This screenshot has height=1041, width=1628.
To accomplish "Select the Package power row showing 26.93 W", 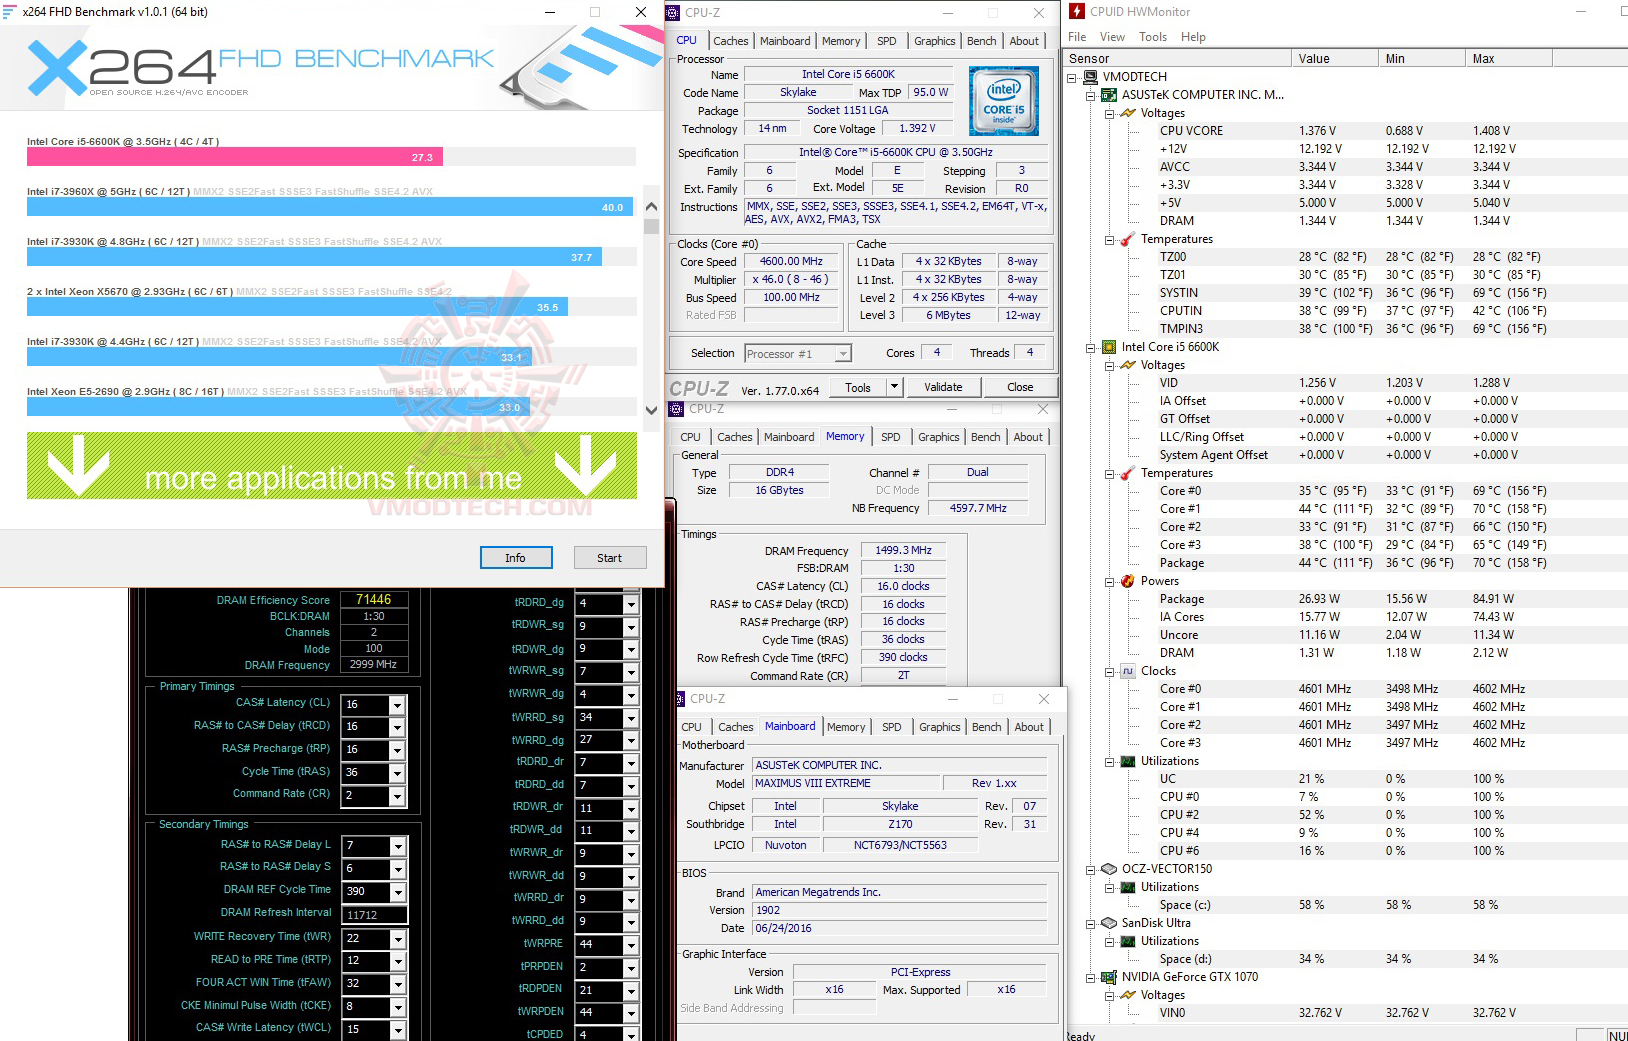I will coord(1345,599).
